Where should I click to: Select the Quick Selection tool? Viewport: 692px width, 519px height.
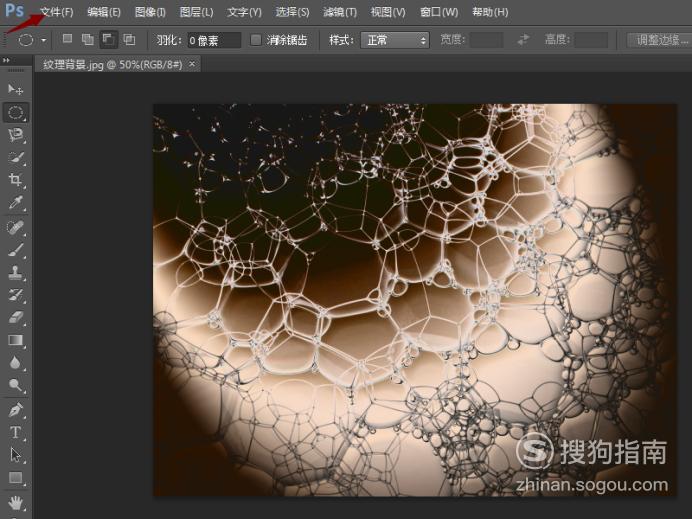tap(16, 158)
